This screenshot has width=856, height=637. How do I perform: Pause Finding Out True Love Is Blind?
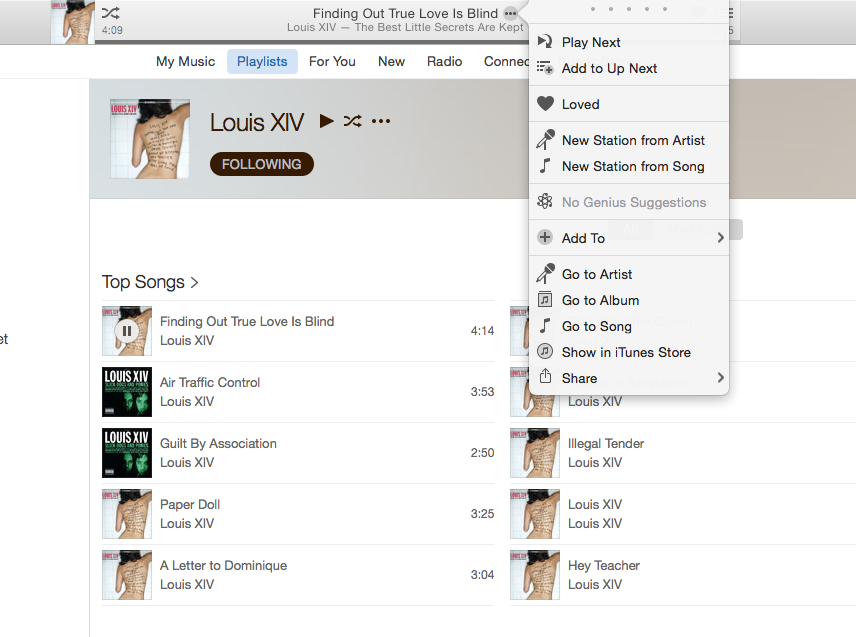pos(127,331)
